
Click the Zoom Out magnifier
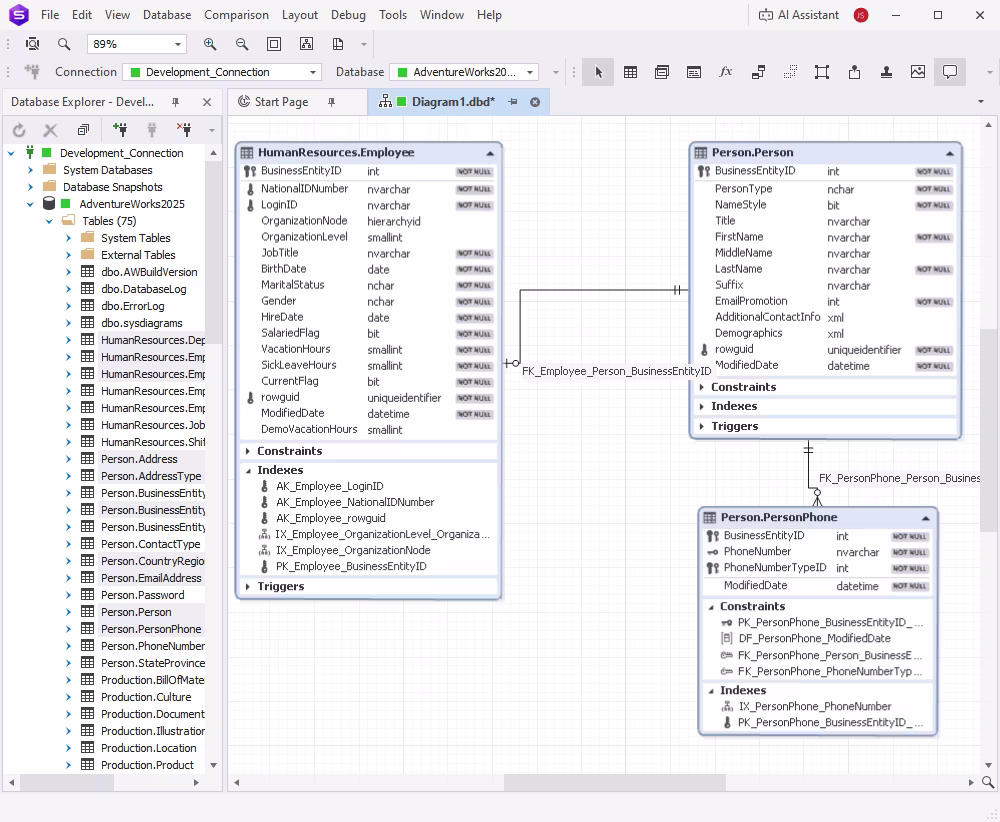pos(242,44)
